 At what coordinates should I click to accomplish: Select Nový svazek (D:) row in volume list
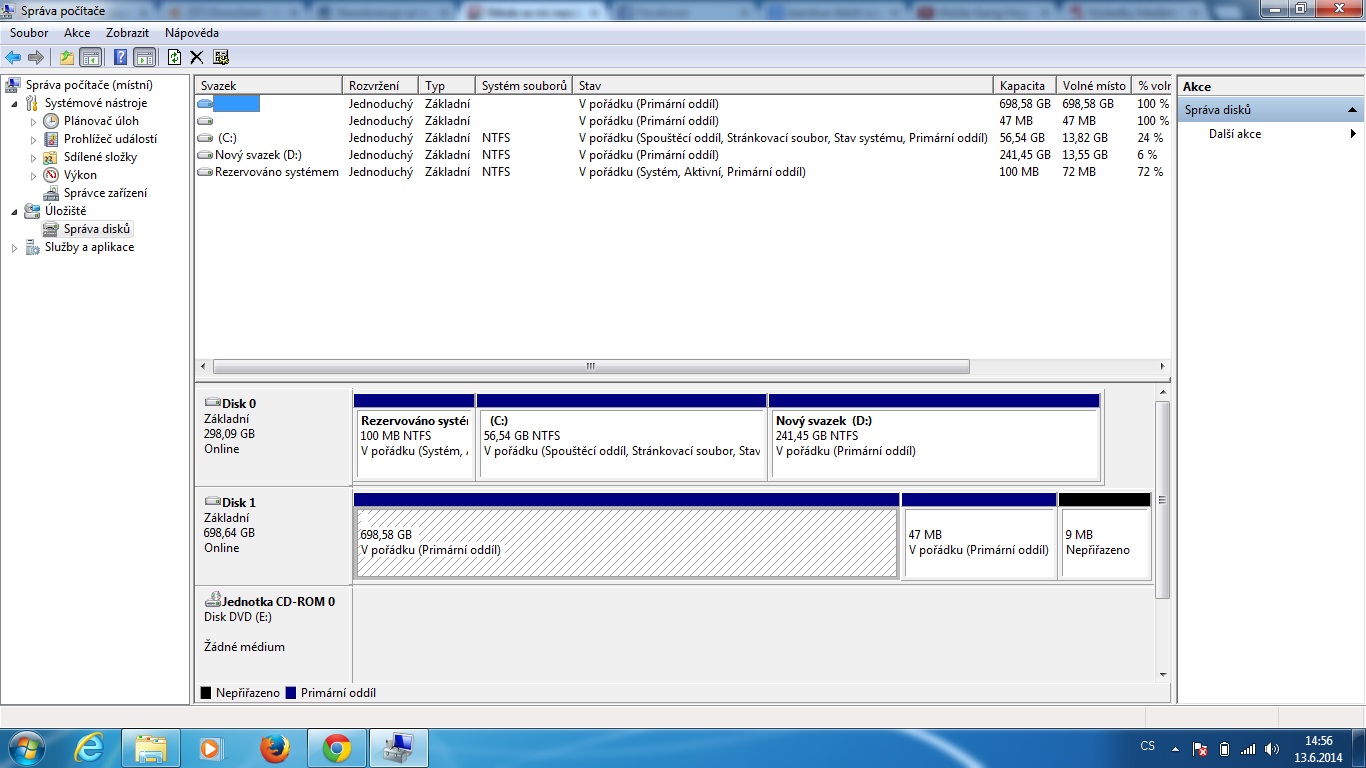682,155
